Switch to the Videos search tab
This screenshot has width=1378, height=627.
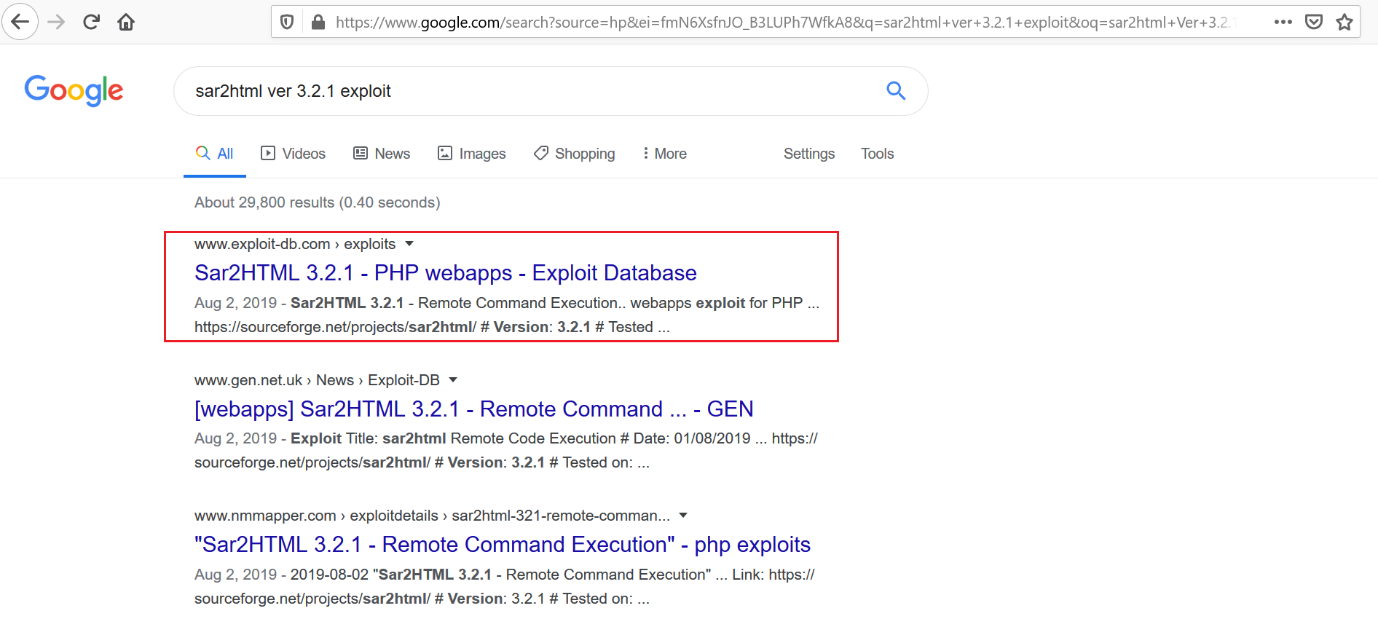click(293, 154)
